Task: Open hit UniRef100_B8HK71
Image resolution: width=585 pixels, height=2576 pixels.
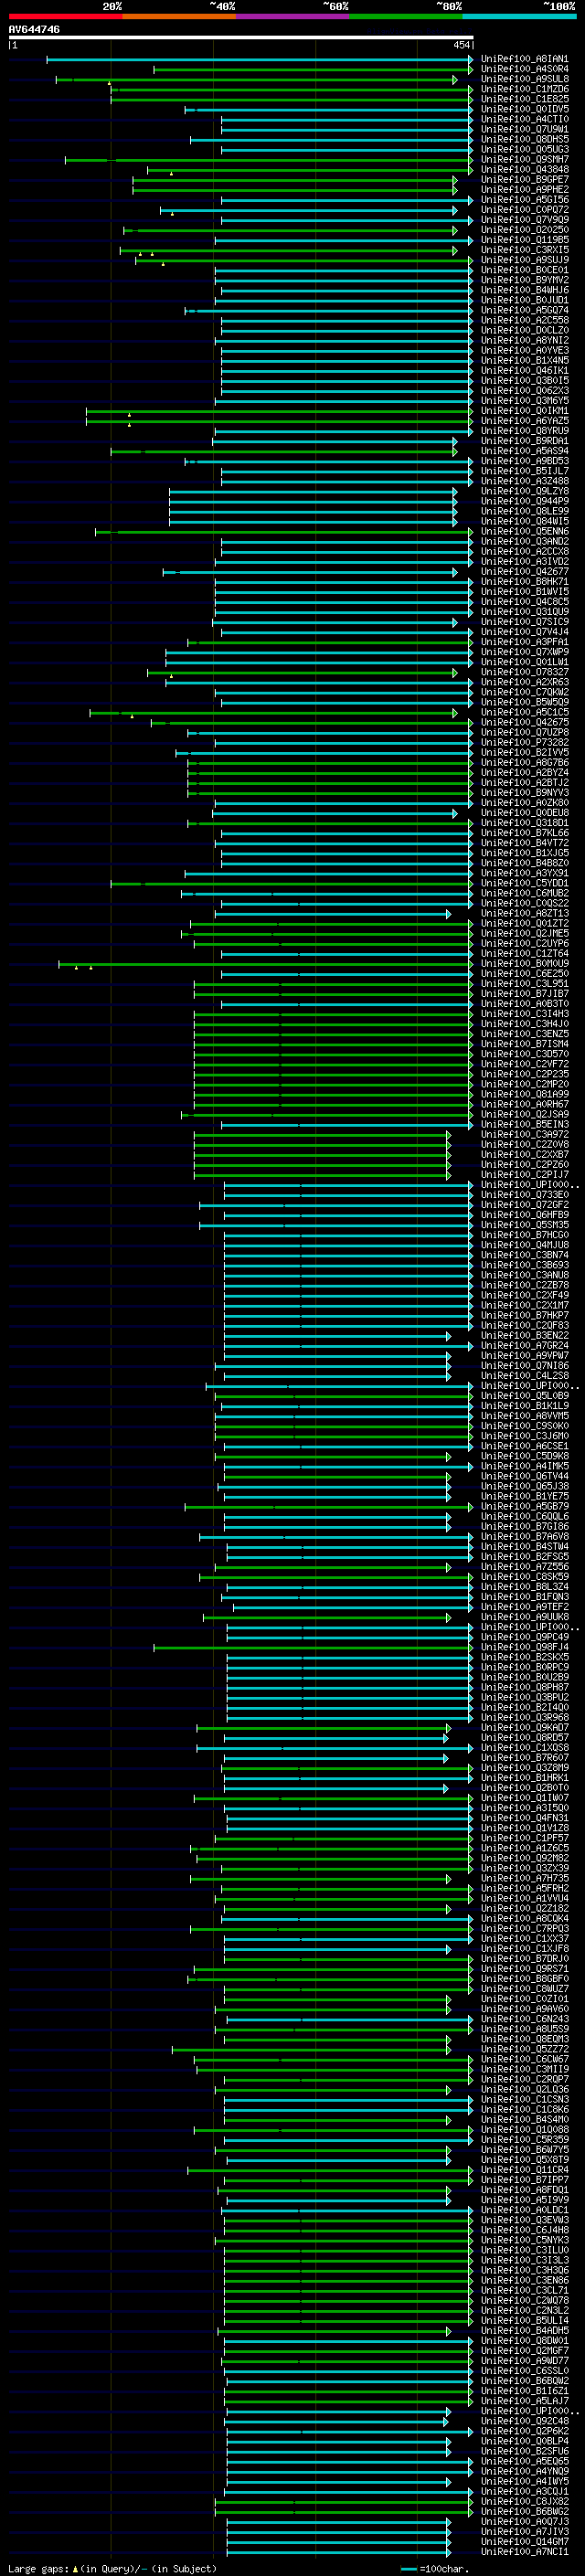Action: tap(524, 581)
